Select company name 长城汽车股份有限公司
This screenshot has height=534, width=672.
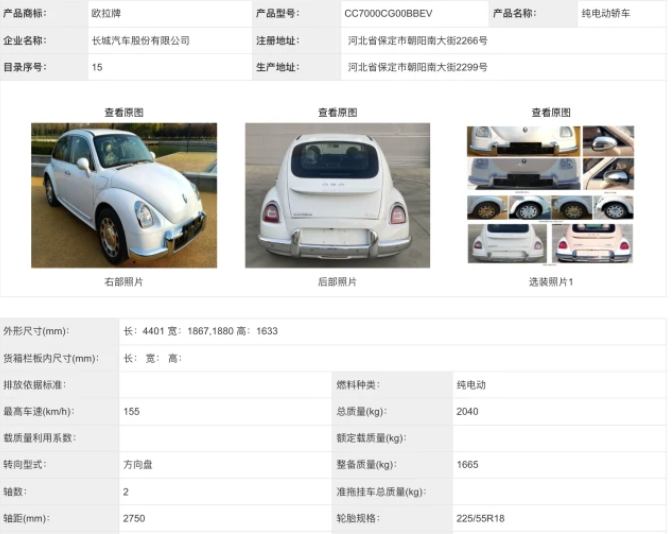pyautogui.click(x=141, y=41)
